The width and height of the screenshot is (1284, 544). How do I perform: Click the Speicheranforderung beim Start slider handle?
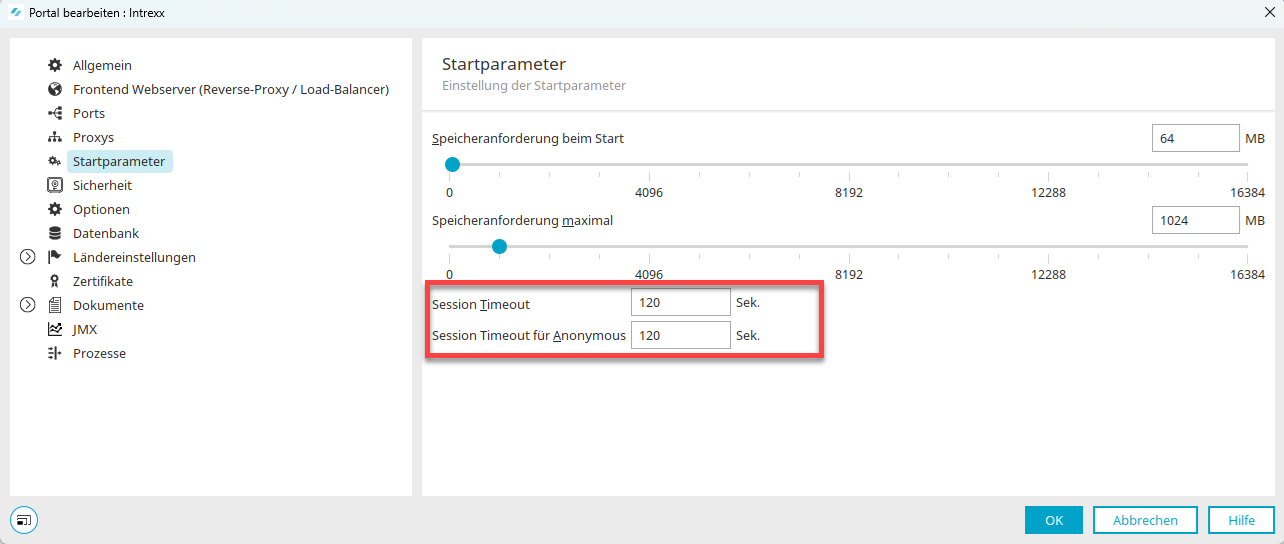452,164
